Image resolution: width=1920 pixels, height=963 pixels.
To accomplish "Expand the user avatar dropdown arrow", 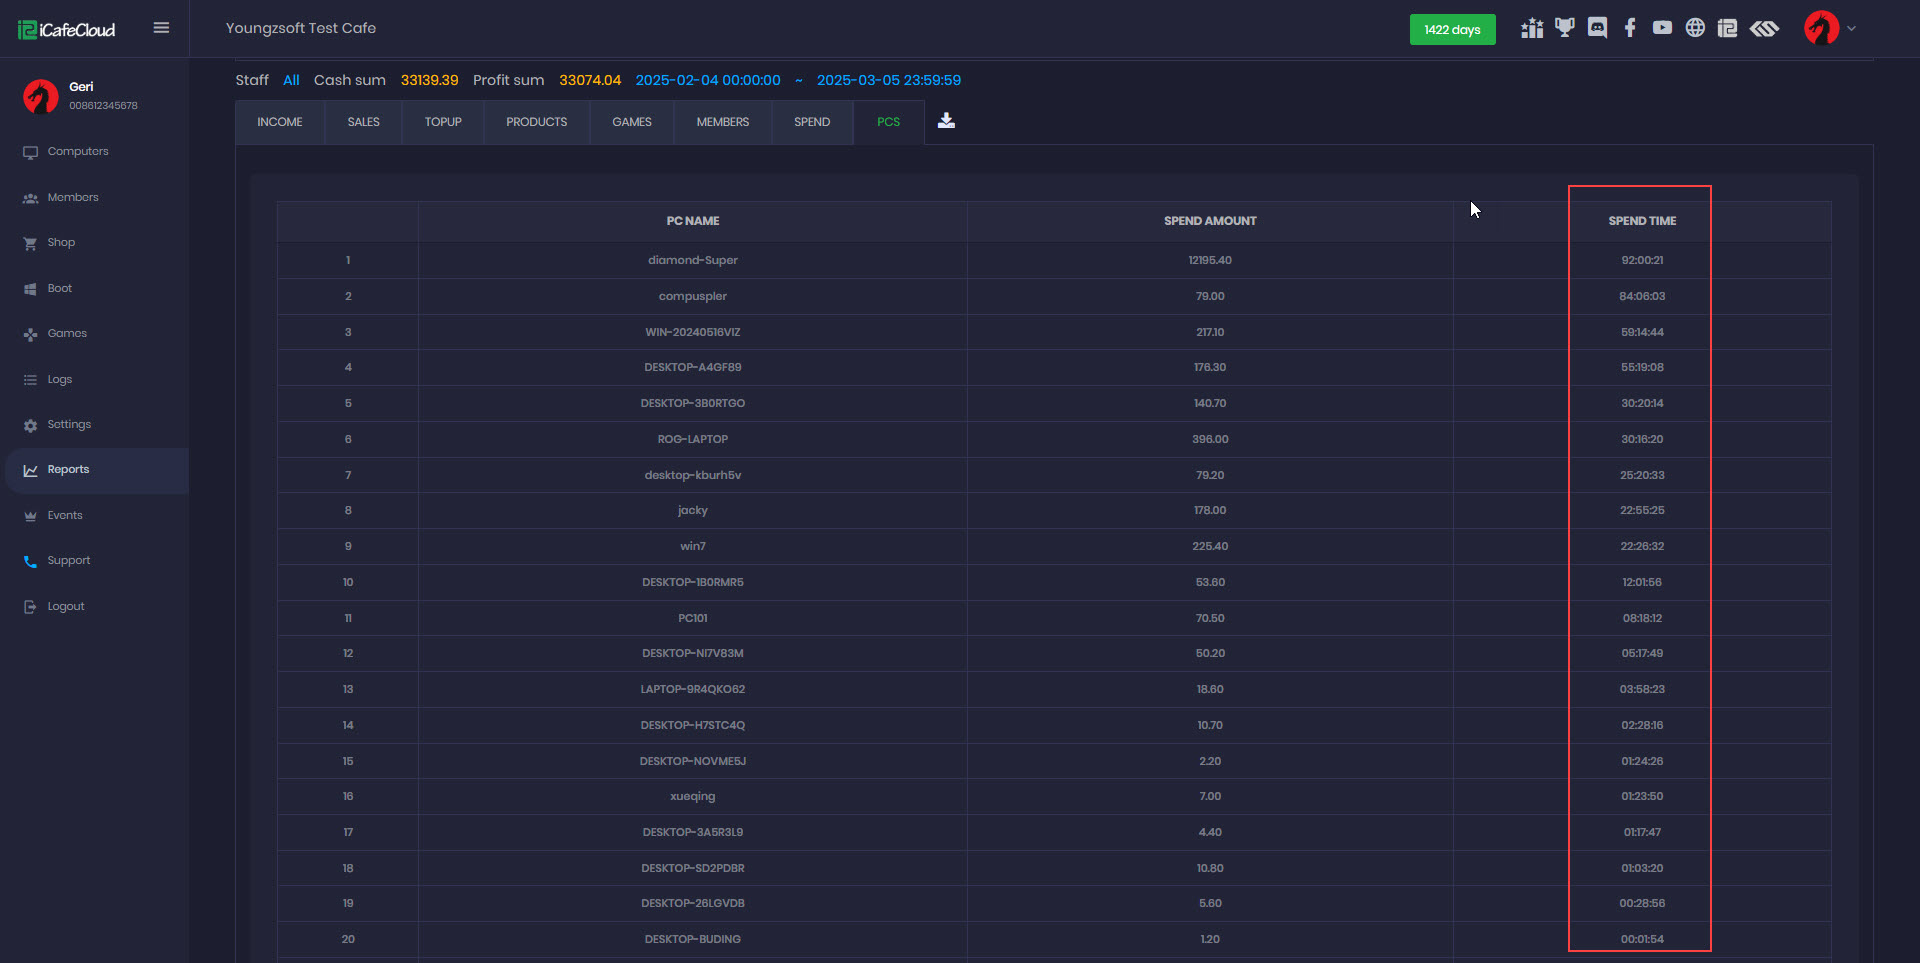I will coord(1851,29).
